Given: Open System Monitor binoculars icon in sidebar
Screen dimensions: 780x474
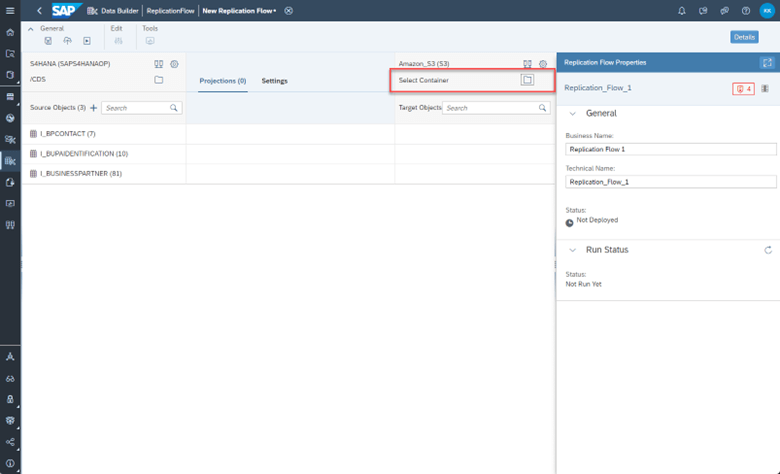Looking at the screenshot, I should click(x=10, y=379).
